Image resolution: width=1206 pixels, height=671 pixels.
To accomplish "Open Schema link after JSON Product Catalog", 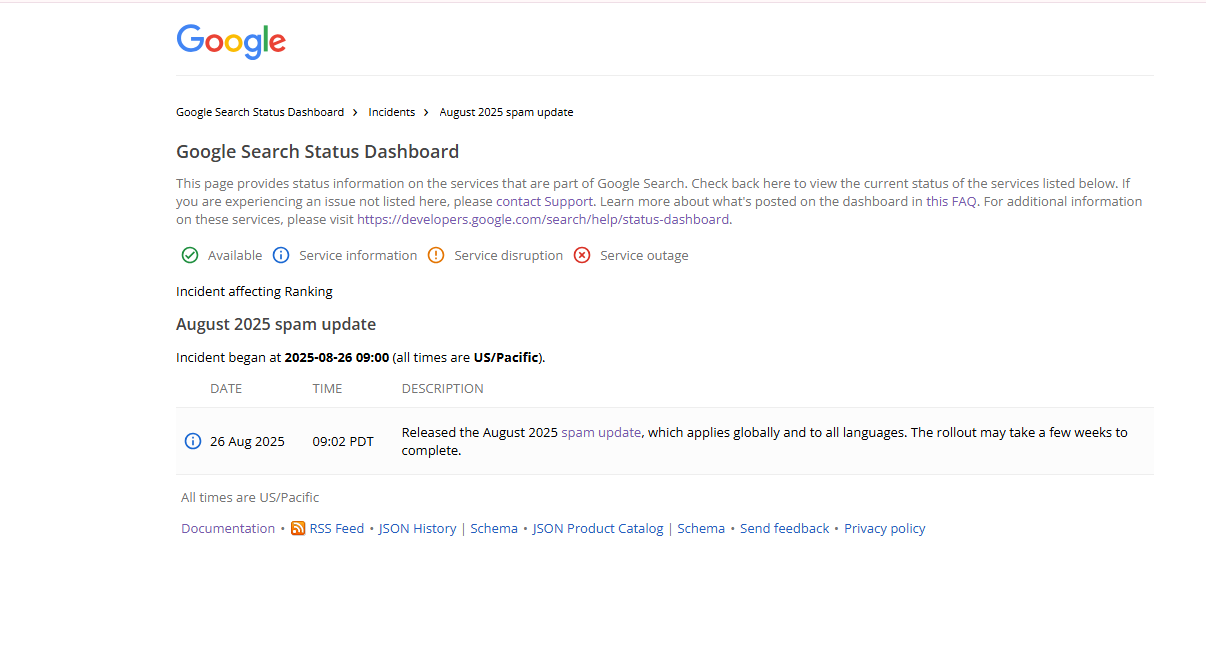I will click(701, 528).
